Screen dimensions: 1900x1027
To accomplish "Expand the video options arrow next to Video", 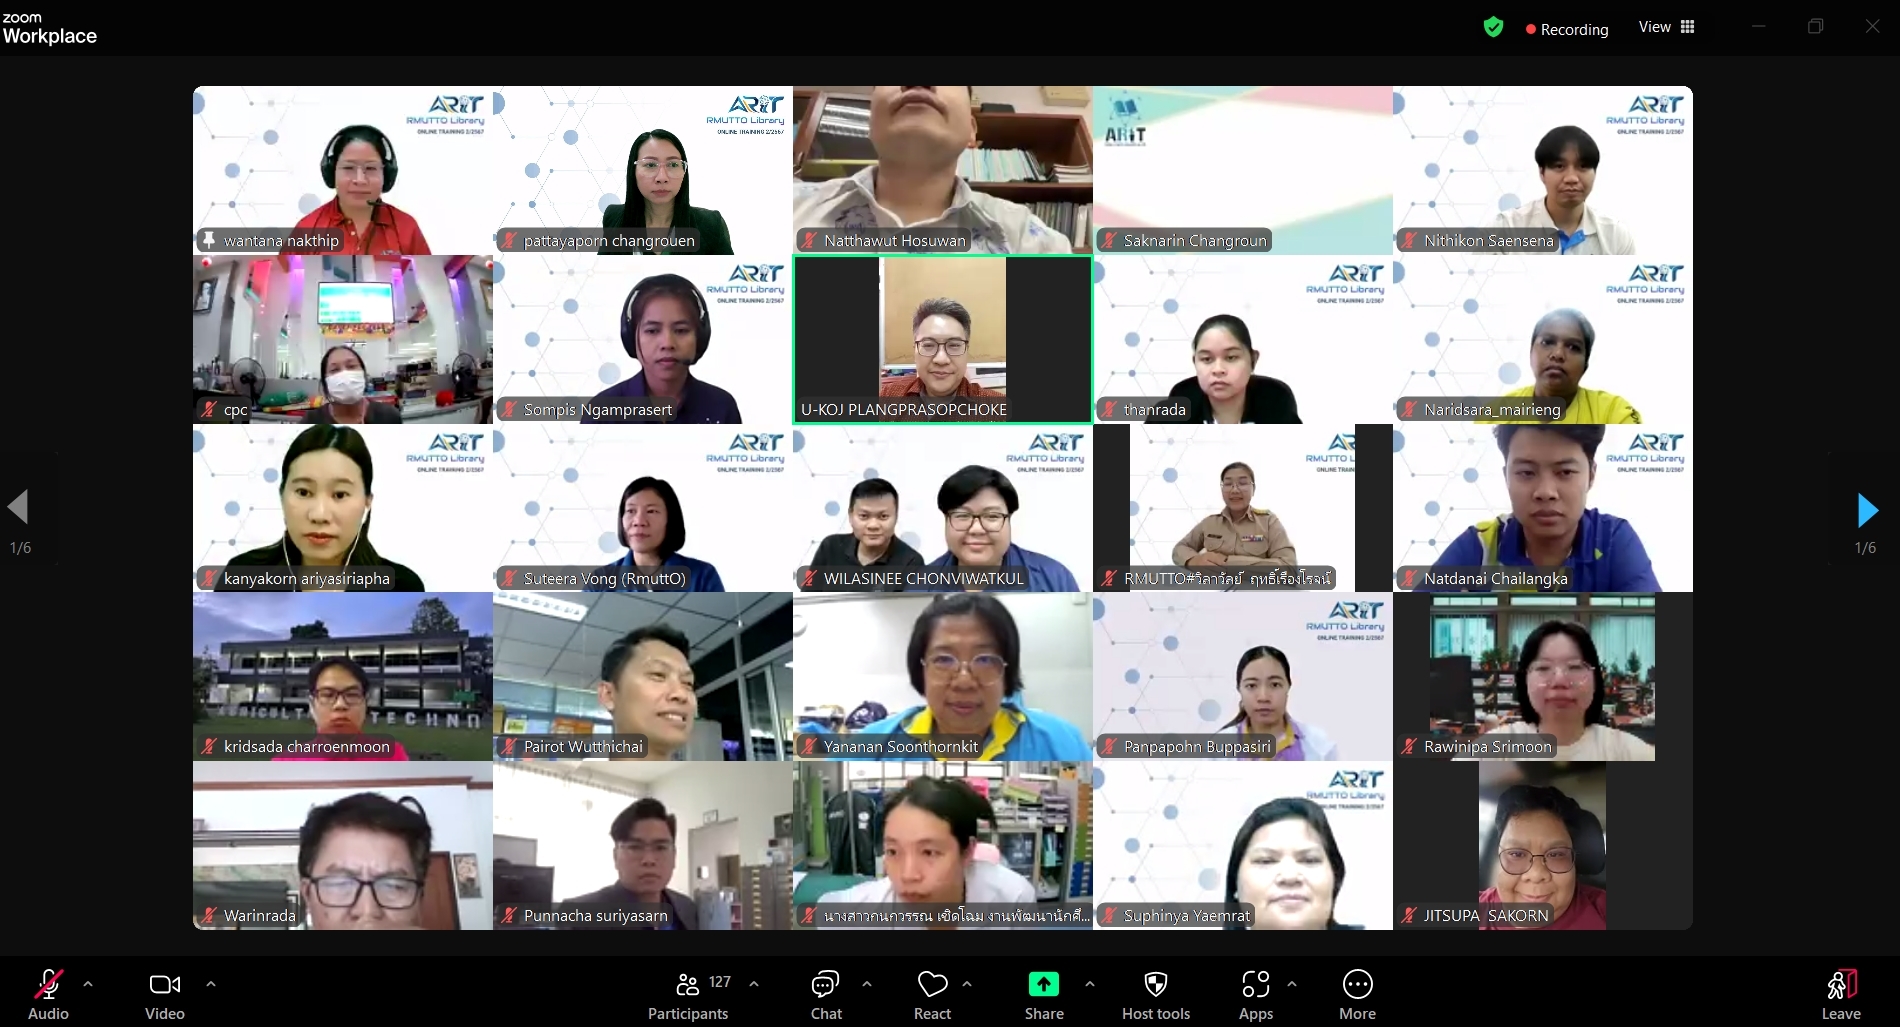I will [x=211, y=984].
